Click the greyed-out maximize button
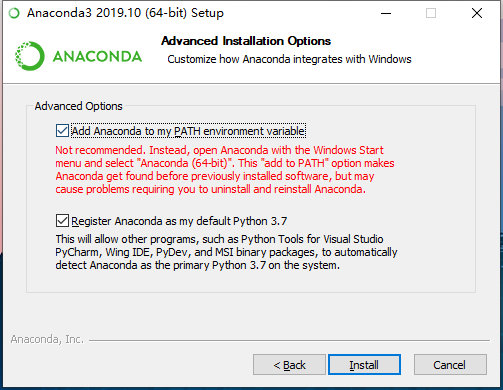Image resolution: width=503 pixels, height=390 pixels. tap(431, 13)
